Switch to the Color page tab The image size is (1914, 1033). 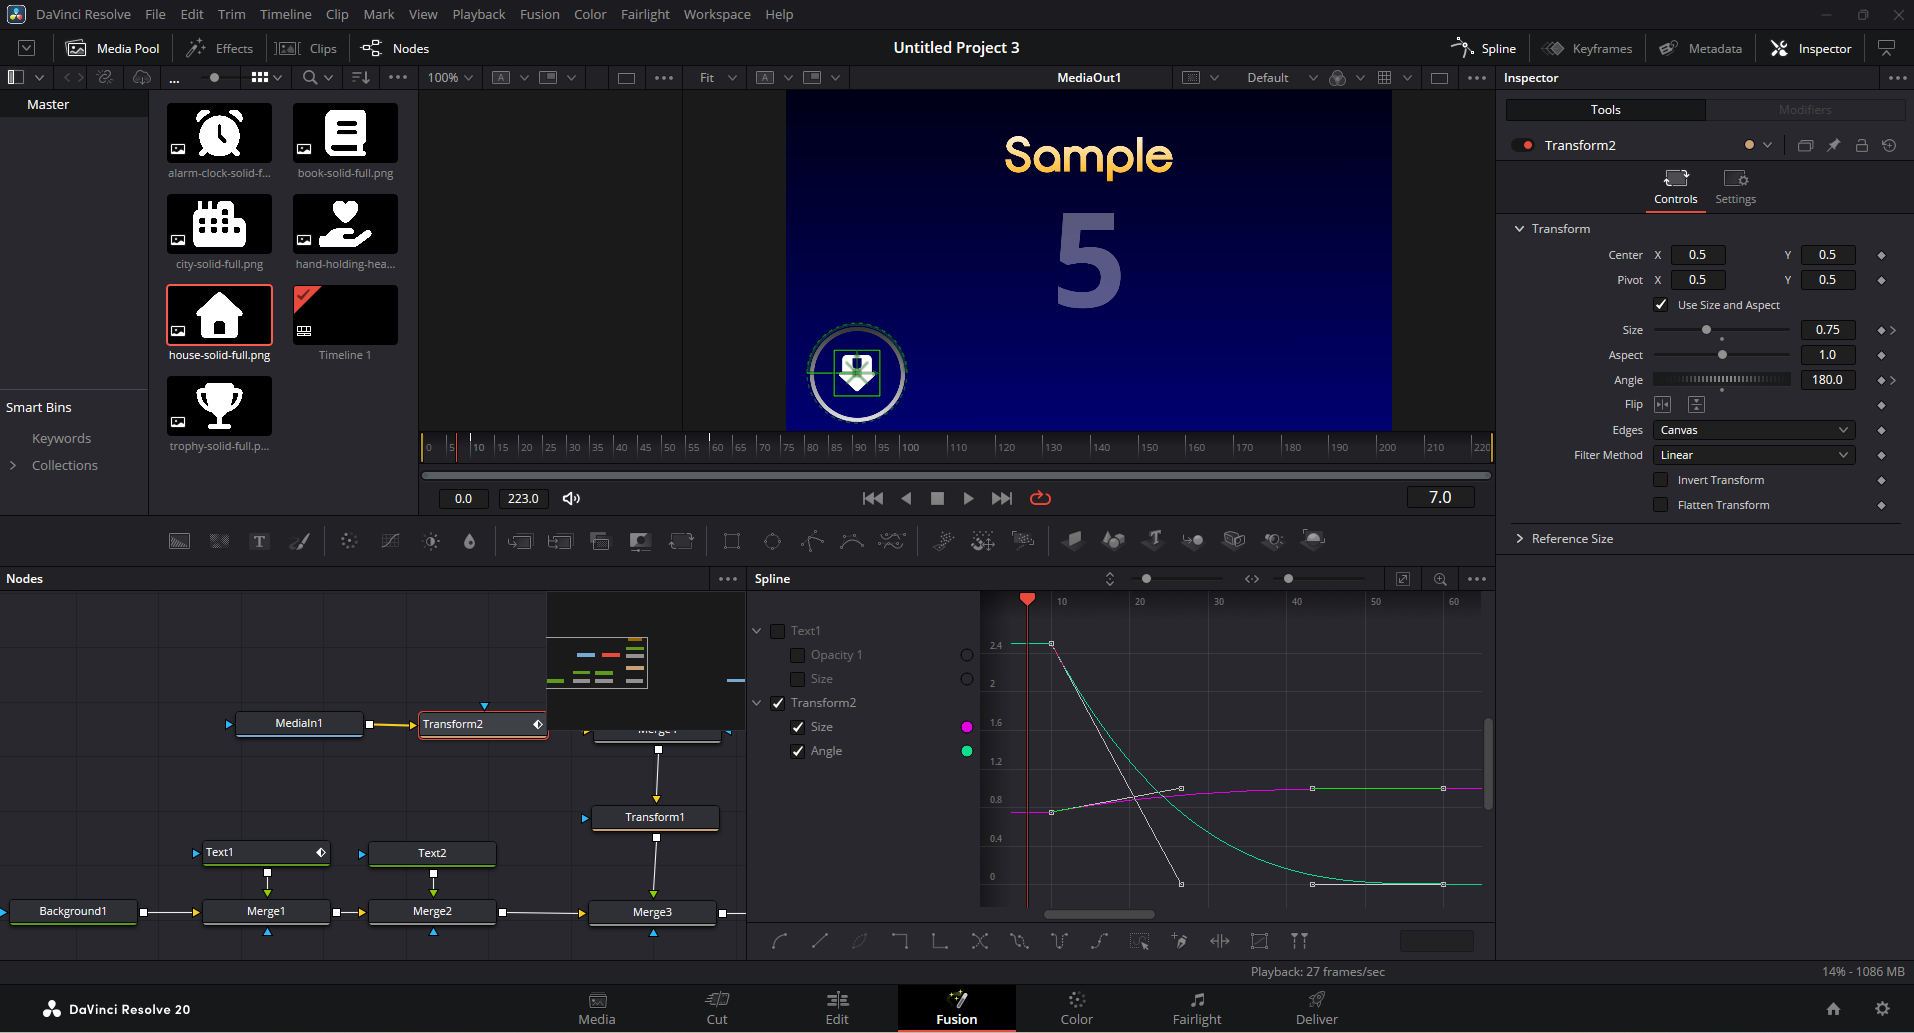click(x=1076, y=1008)
